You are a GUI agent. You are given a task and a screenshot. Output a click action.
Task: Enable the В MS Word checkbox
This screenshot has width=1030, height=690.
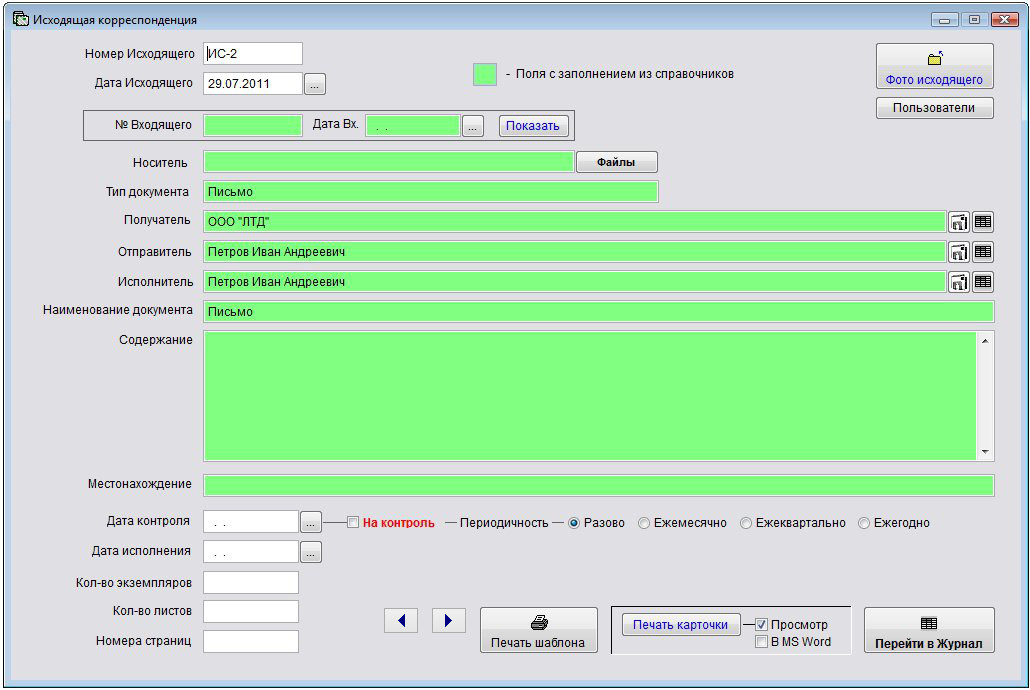761,641
